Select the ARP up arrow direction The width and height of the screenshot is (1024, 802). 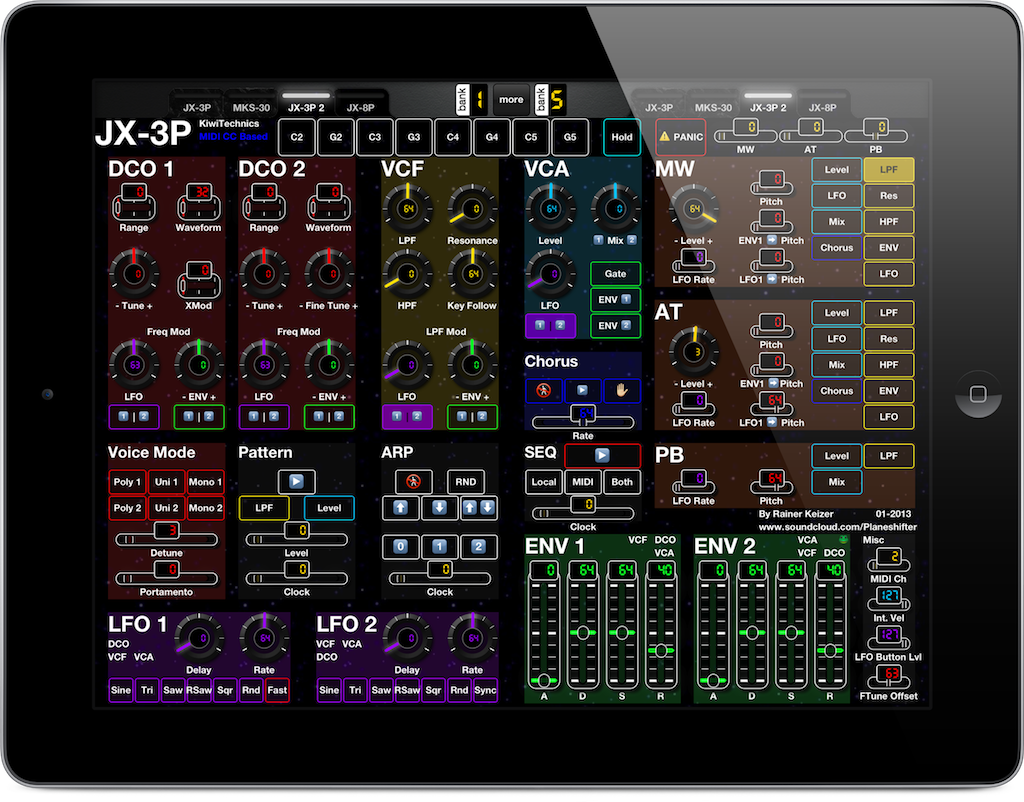pyautogui.click(x=401, y=508)
